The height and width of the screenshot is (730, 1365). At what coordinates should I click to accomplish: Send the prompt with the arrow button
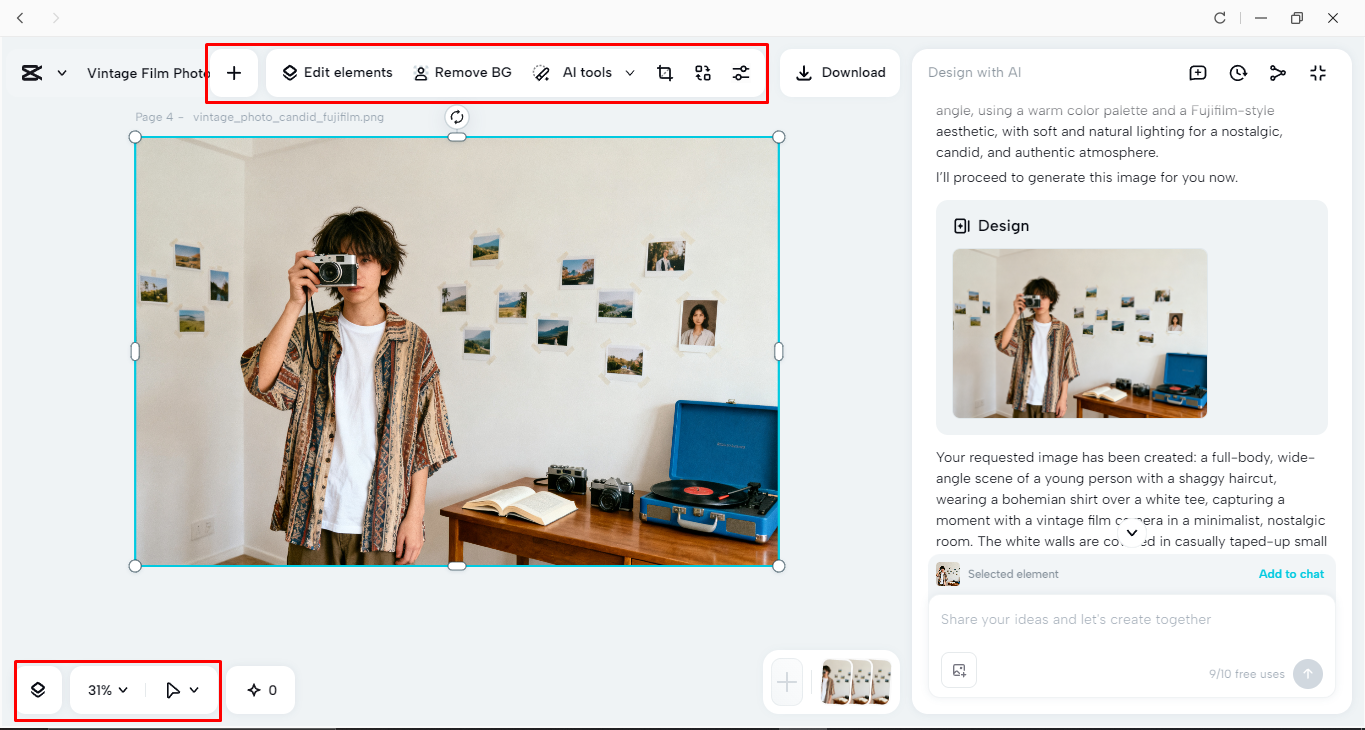click(1307, 674)
